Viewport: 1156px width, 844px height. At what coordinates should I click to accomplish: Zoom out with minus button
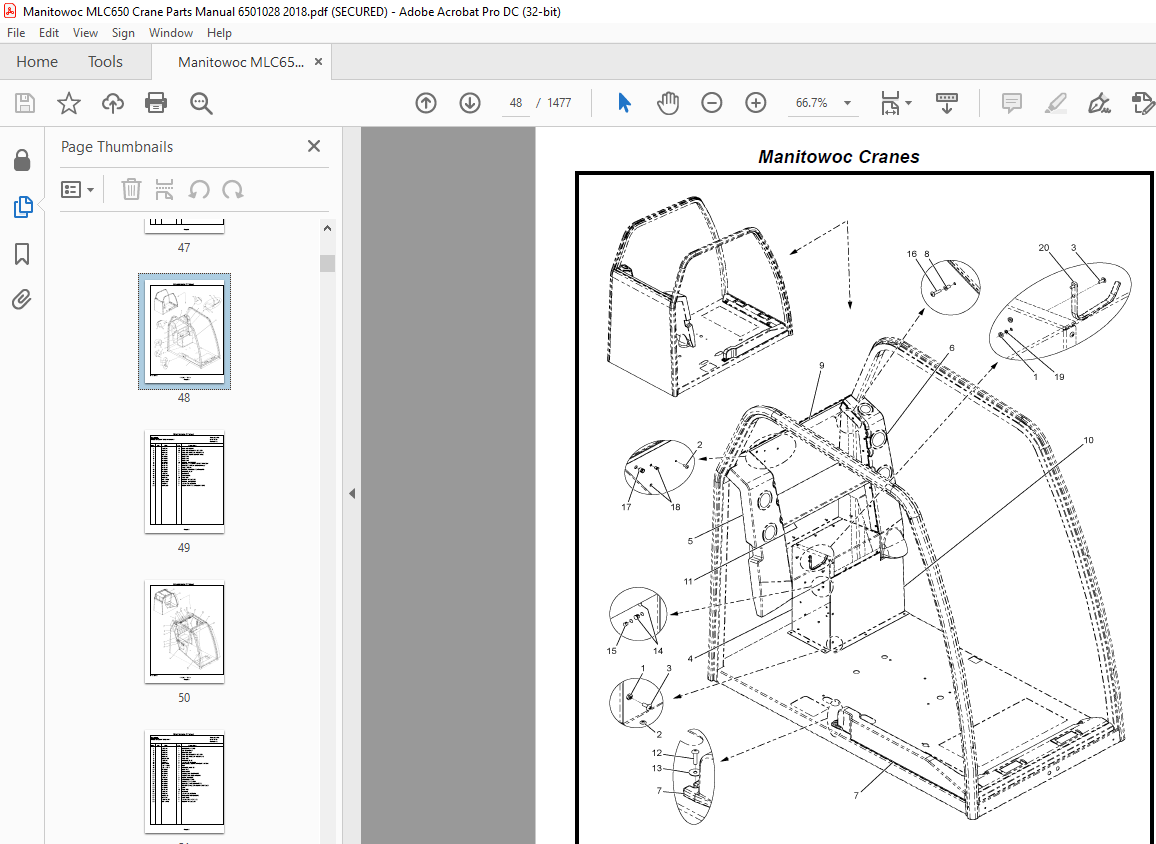[x=711, y=103]
